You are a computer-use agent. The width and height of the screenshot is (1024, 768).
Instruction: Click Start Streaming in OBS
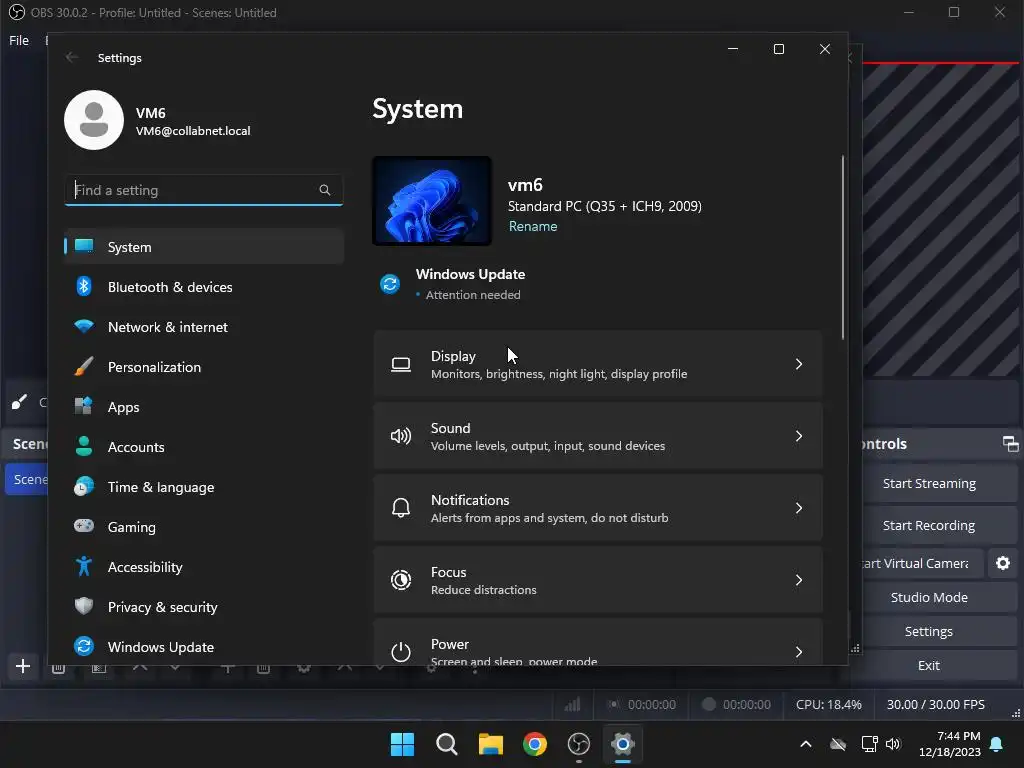938,483
